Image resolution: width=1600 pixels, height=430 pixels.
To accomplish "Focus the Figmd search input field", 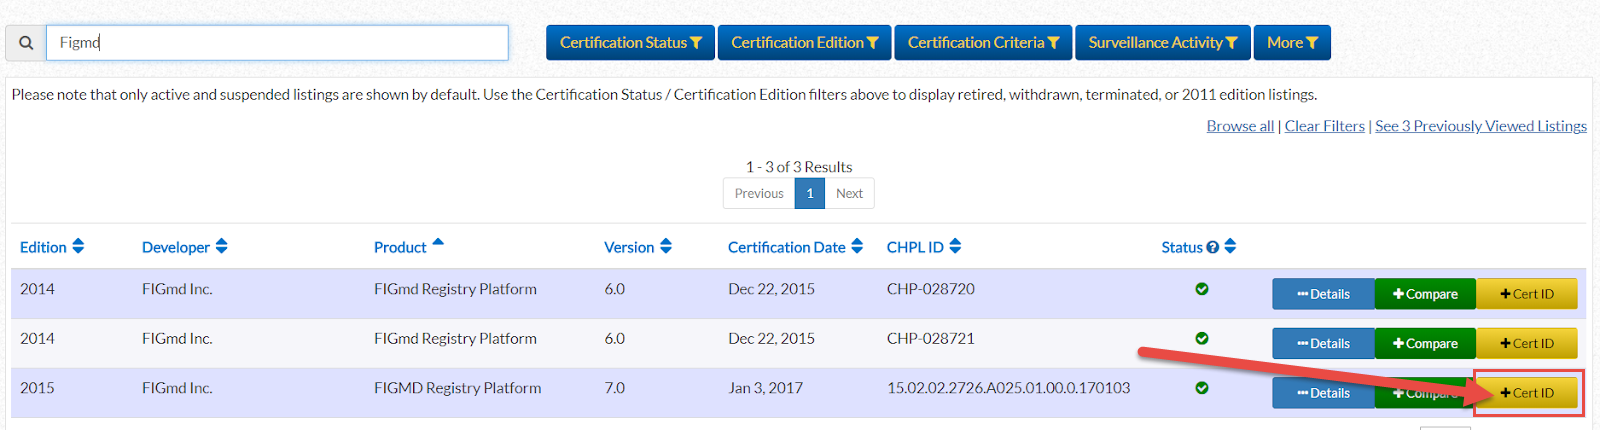I will (277, 43).
